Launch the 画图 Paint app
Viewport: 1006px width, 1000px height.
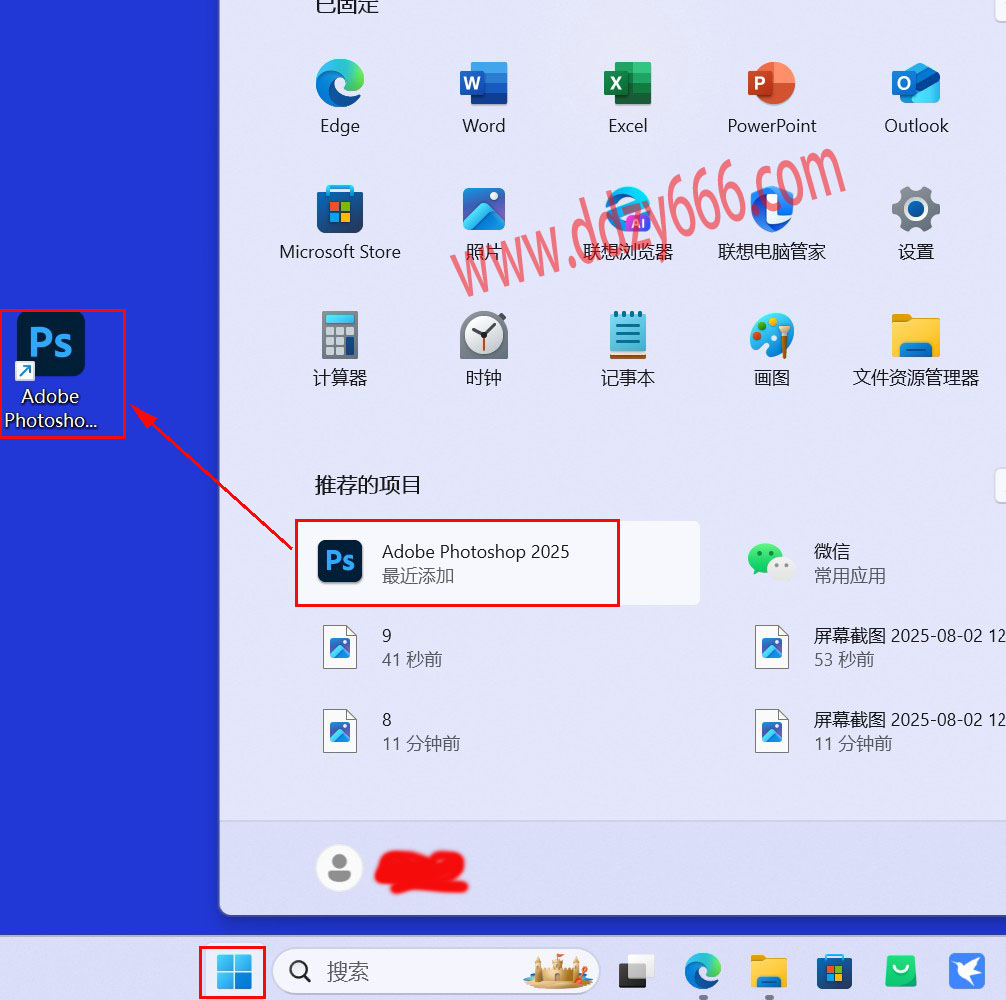(x=771, y=349)
